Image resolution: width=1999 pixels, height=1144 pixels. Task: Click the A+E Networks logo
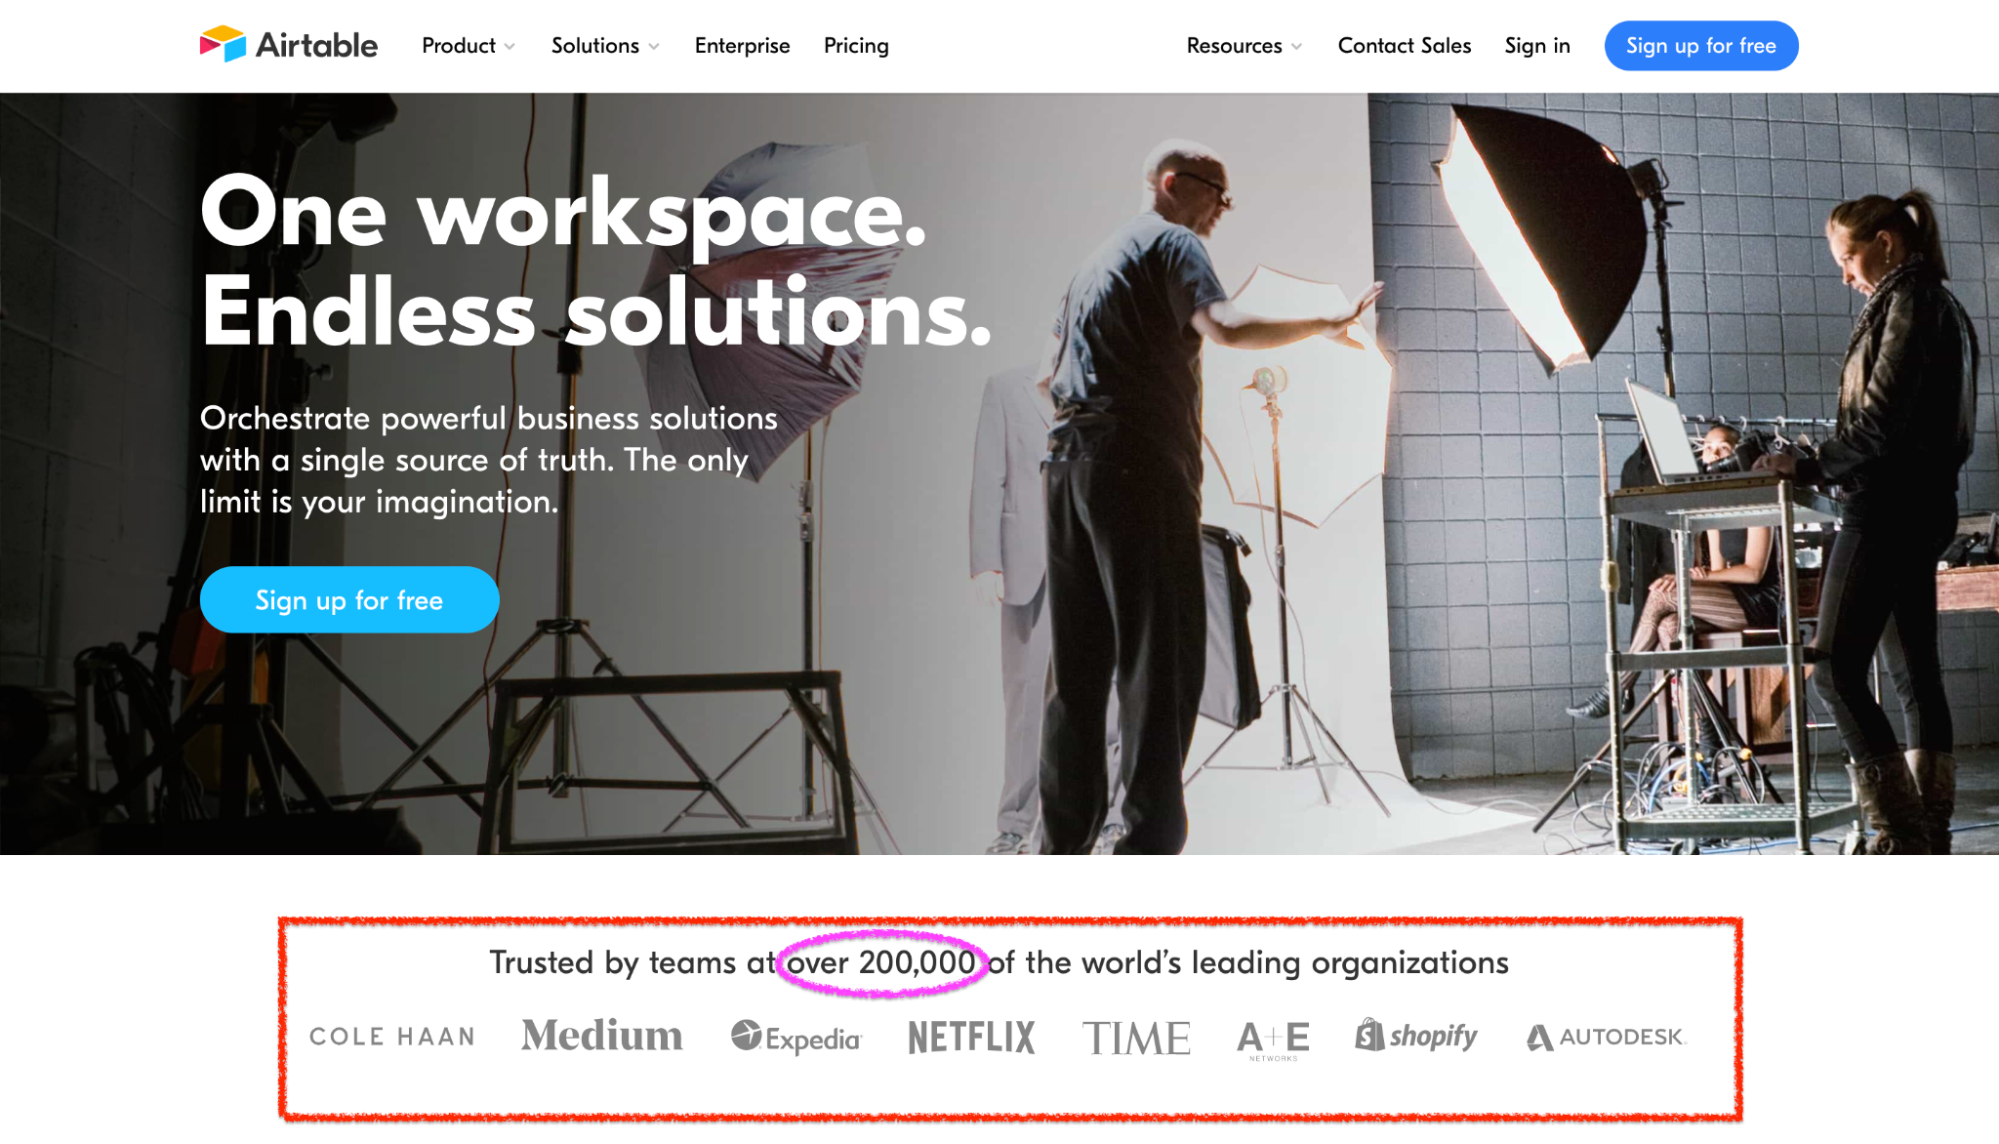click(x=1272, y=1039)
